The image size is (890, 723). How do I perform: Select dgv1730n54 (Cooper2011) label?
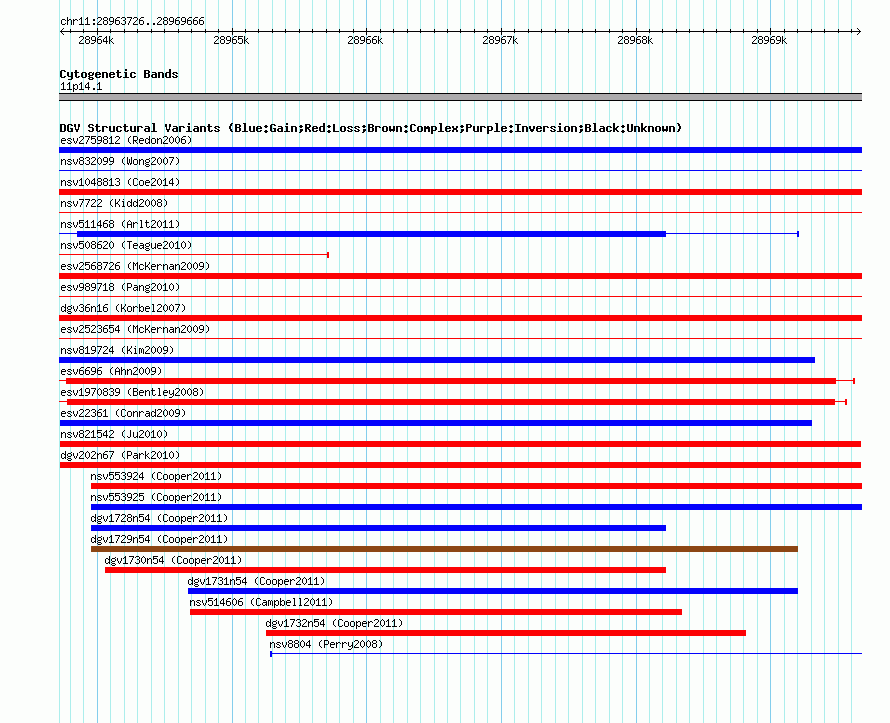pos(173,560)
